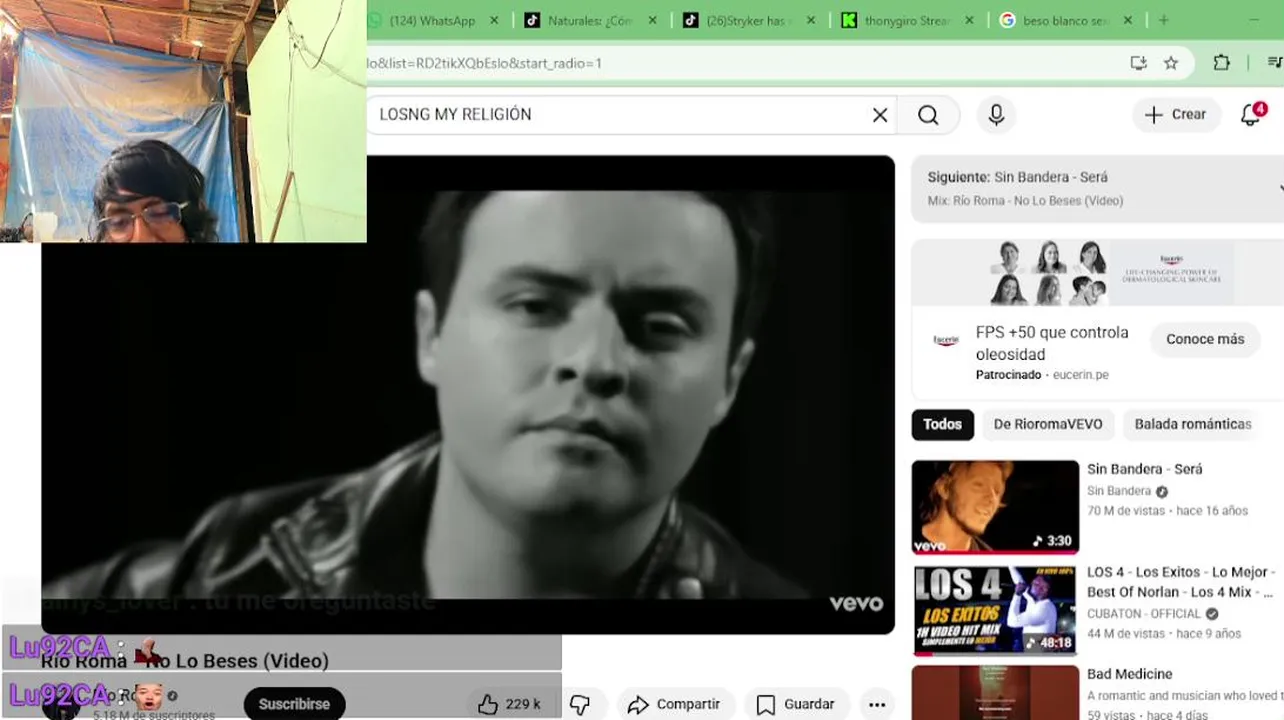Start voice search with microphone icon
The image size is (1284, 720).
[x=996, y=115]
